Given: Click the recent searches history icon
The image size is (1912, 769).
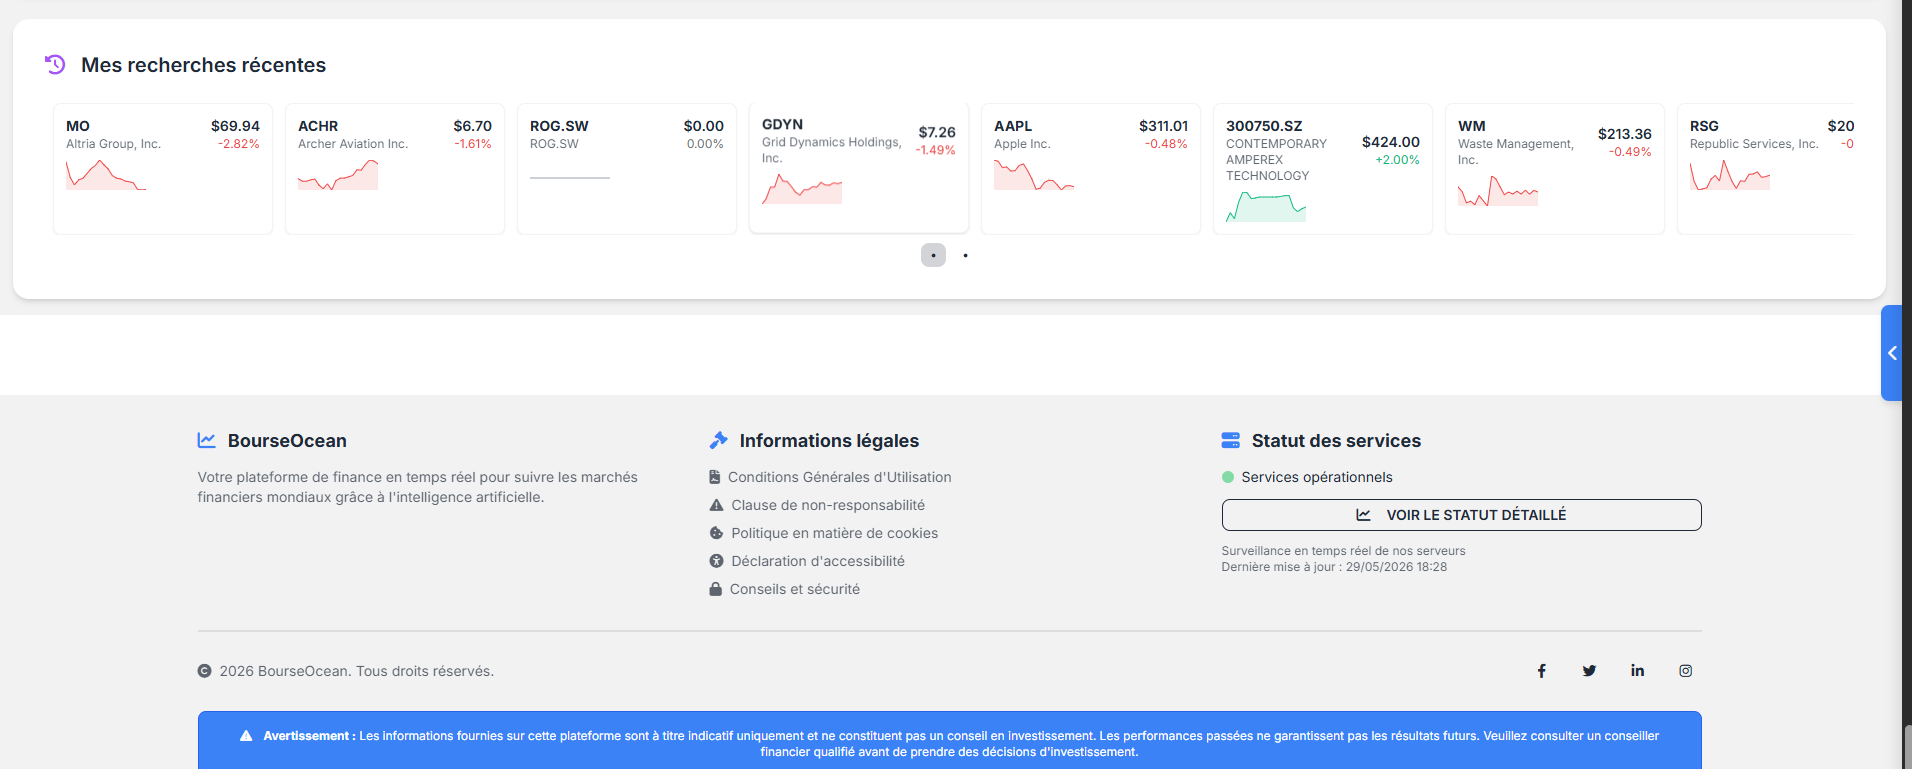Looking at the screenshot, I should point(55,65).
